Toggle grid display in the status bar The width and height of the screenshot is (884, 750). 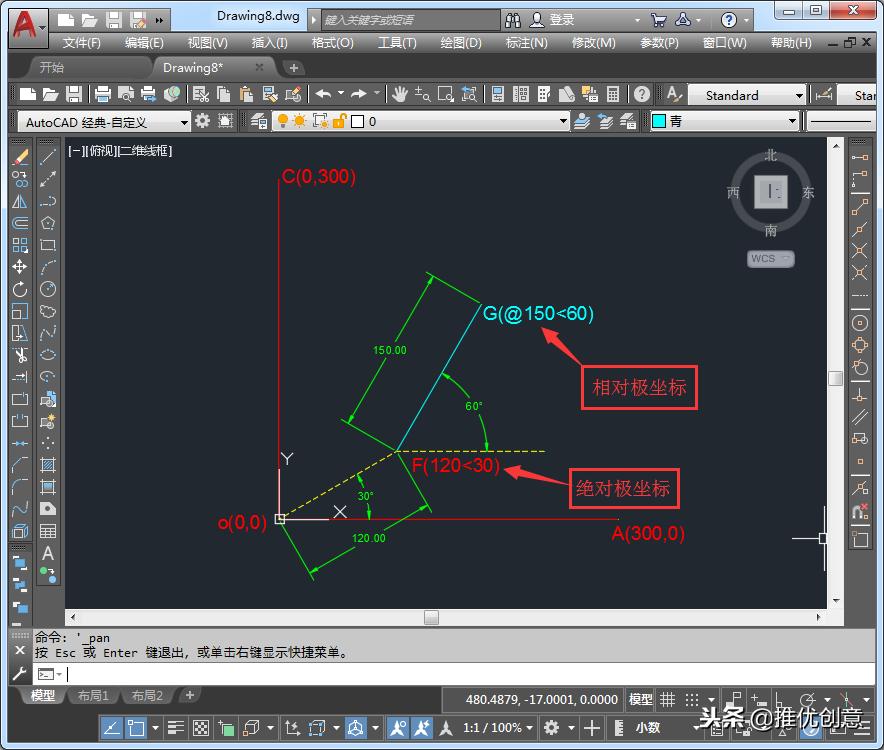pyautogui.click(x=668, y=699)
